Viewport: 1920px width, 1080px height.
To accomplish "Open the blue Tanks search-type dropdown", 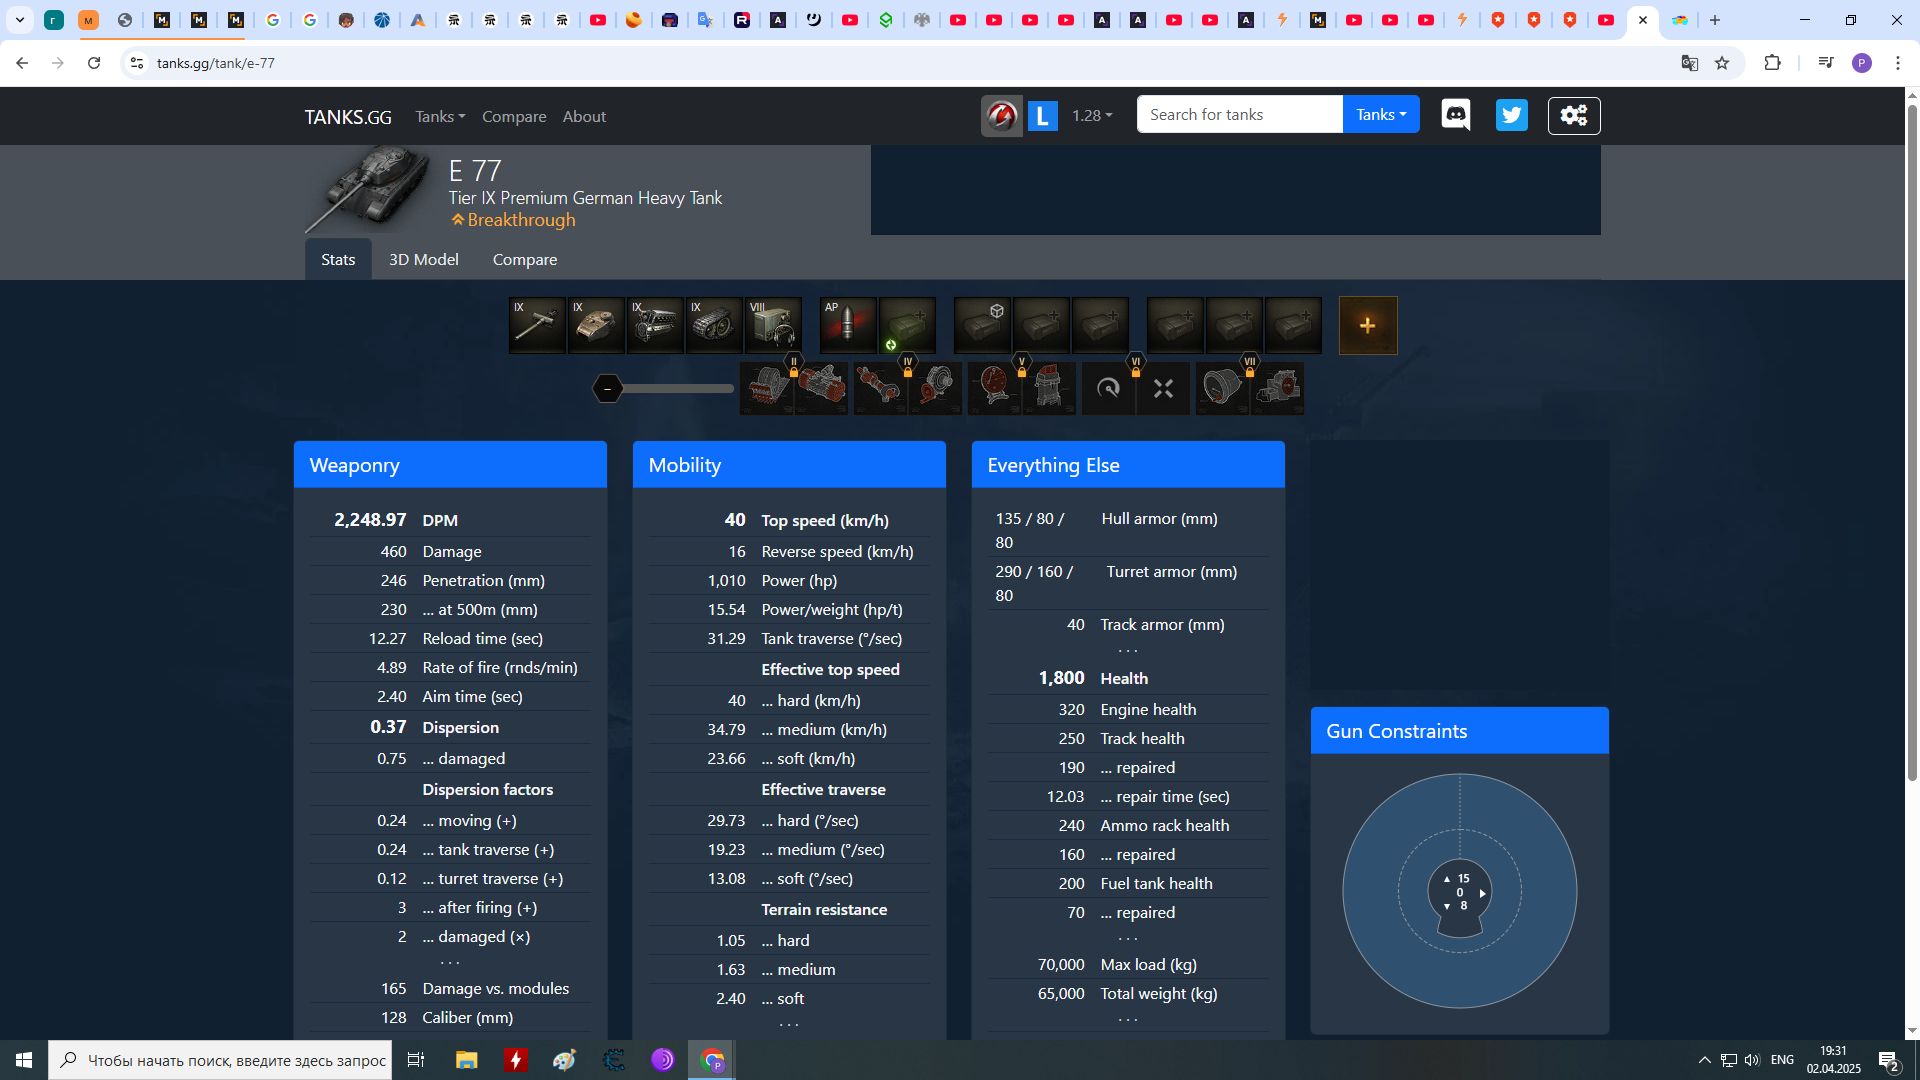I will tap(1381, 115).
